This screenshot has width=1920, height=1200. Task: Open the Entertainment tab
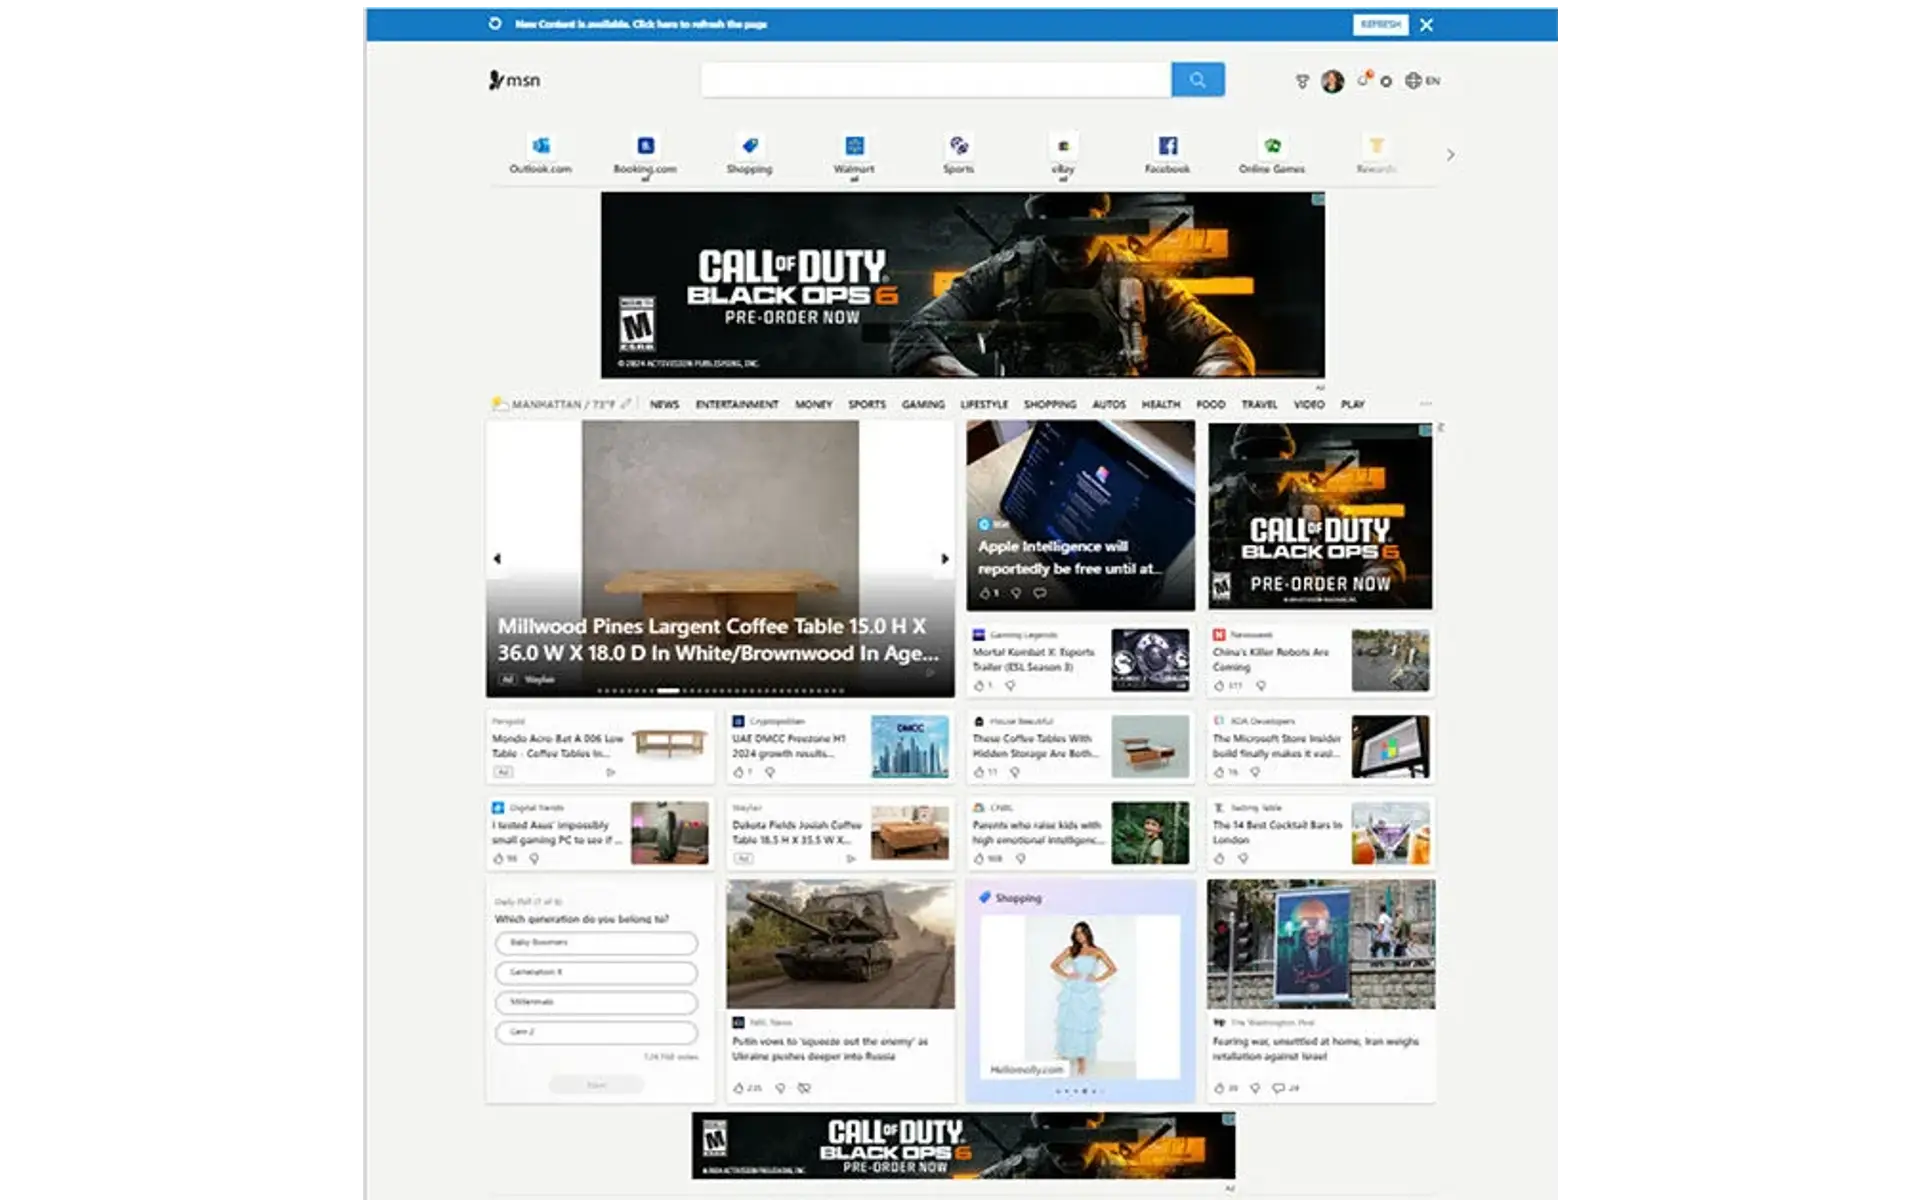pyautogui.click(x=737, y=405)
